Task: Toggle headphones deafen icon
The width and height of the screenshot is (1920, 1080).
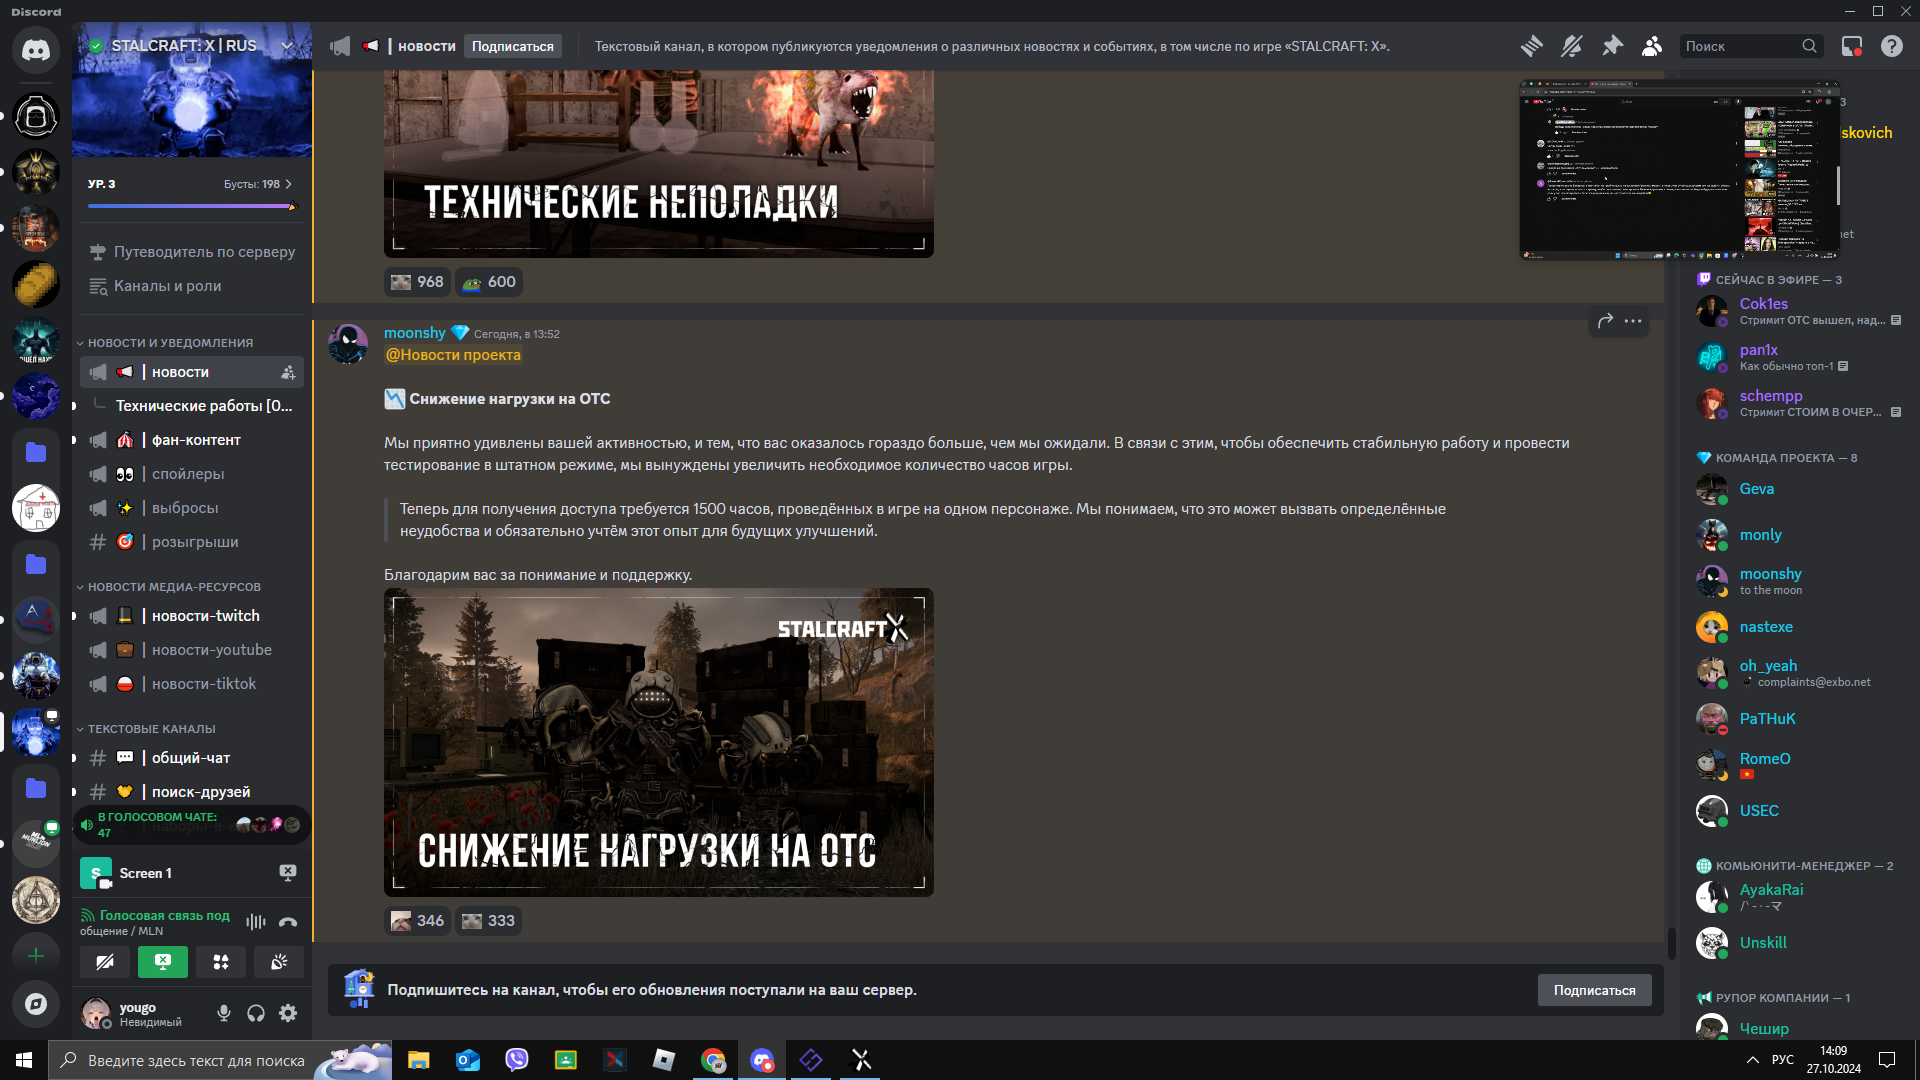Action: click(x=256, y=1014)
